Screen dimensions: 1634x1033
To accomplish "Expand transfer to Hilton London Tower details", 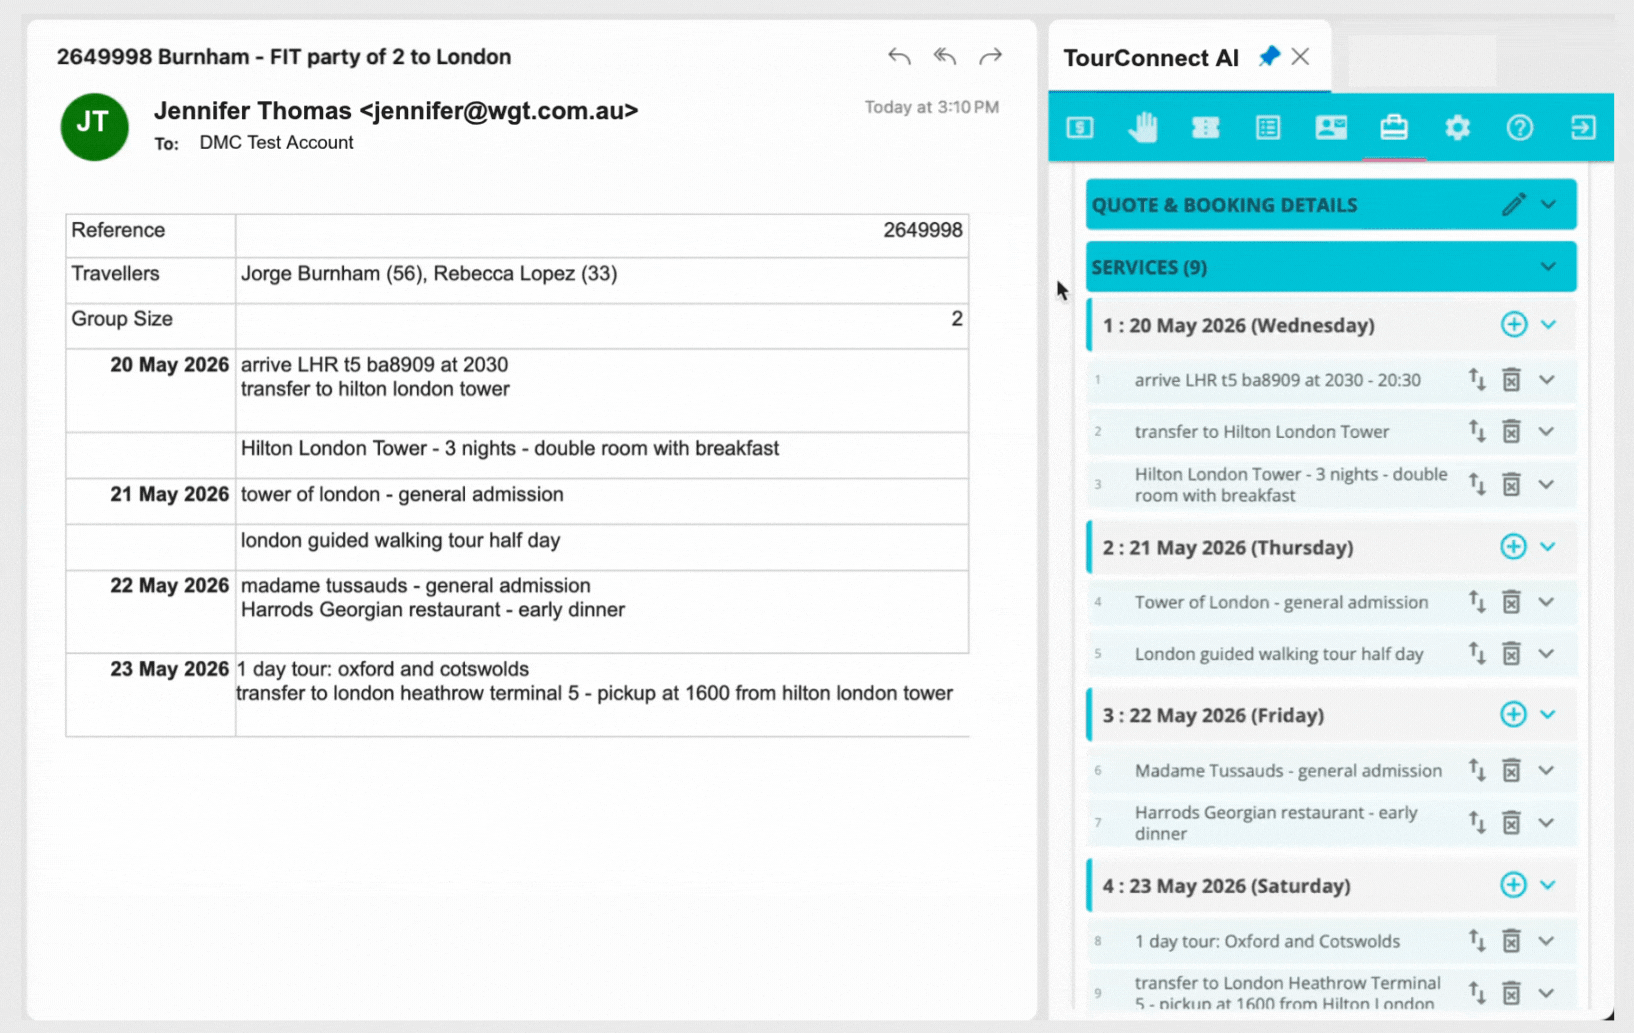I will click(1547, 432).
